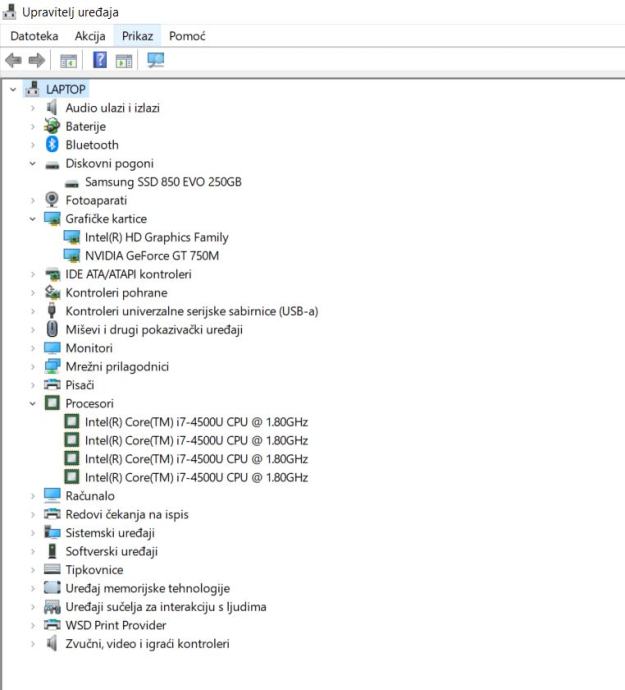Select the first Intel Core i7-4500U processor entry
This screenshot has width=625, height=690.
pos(196,422)
